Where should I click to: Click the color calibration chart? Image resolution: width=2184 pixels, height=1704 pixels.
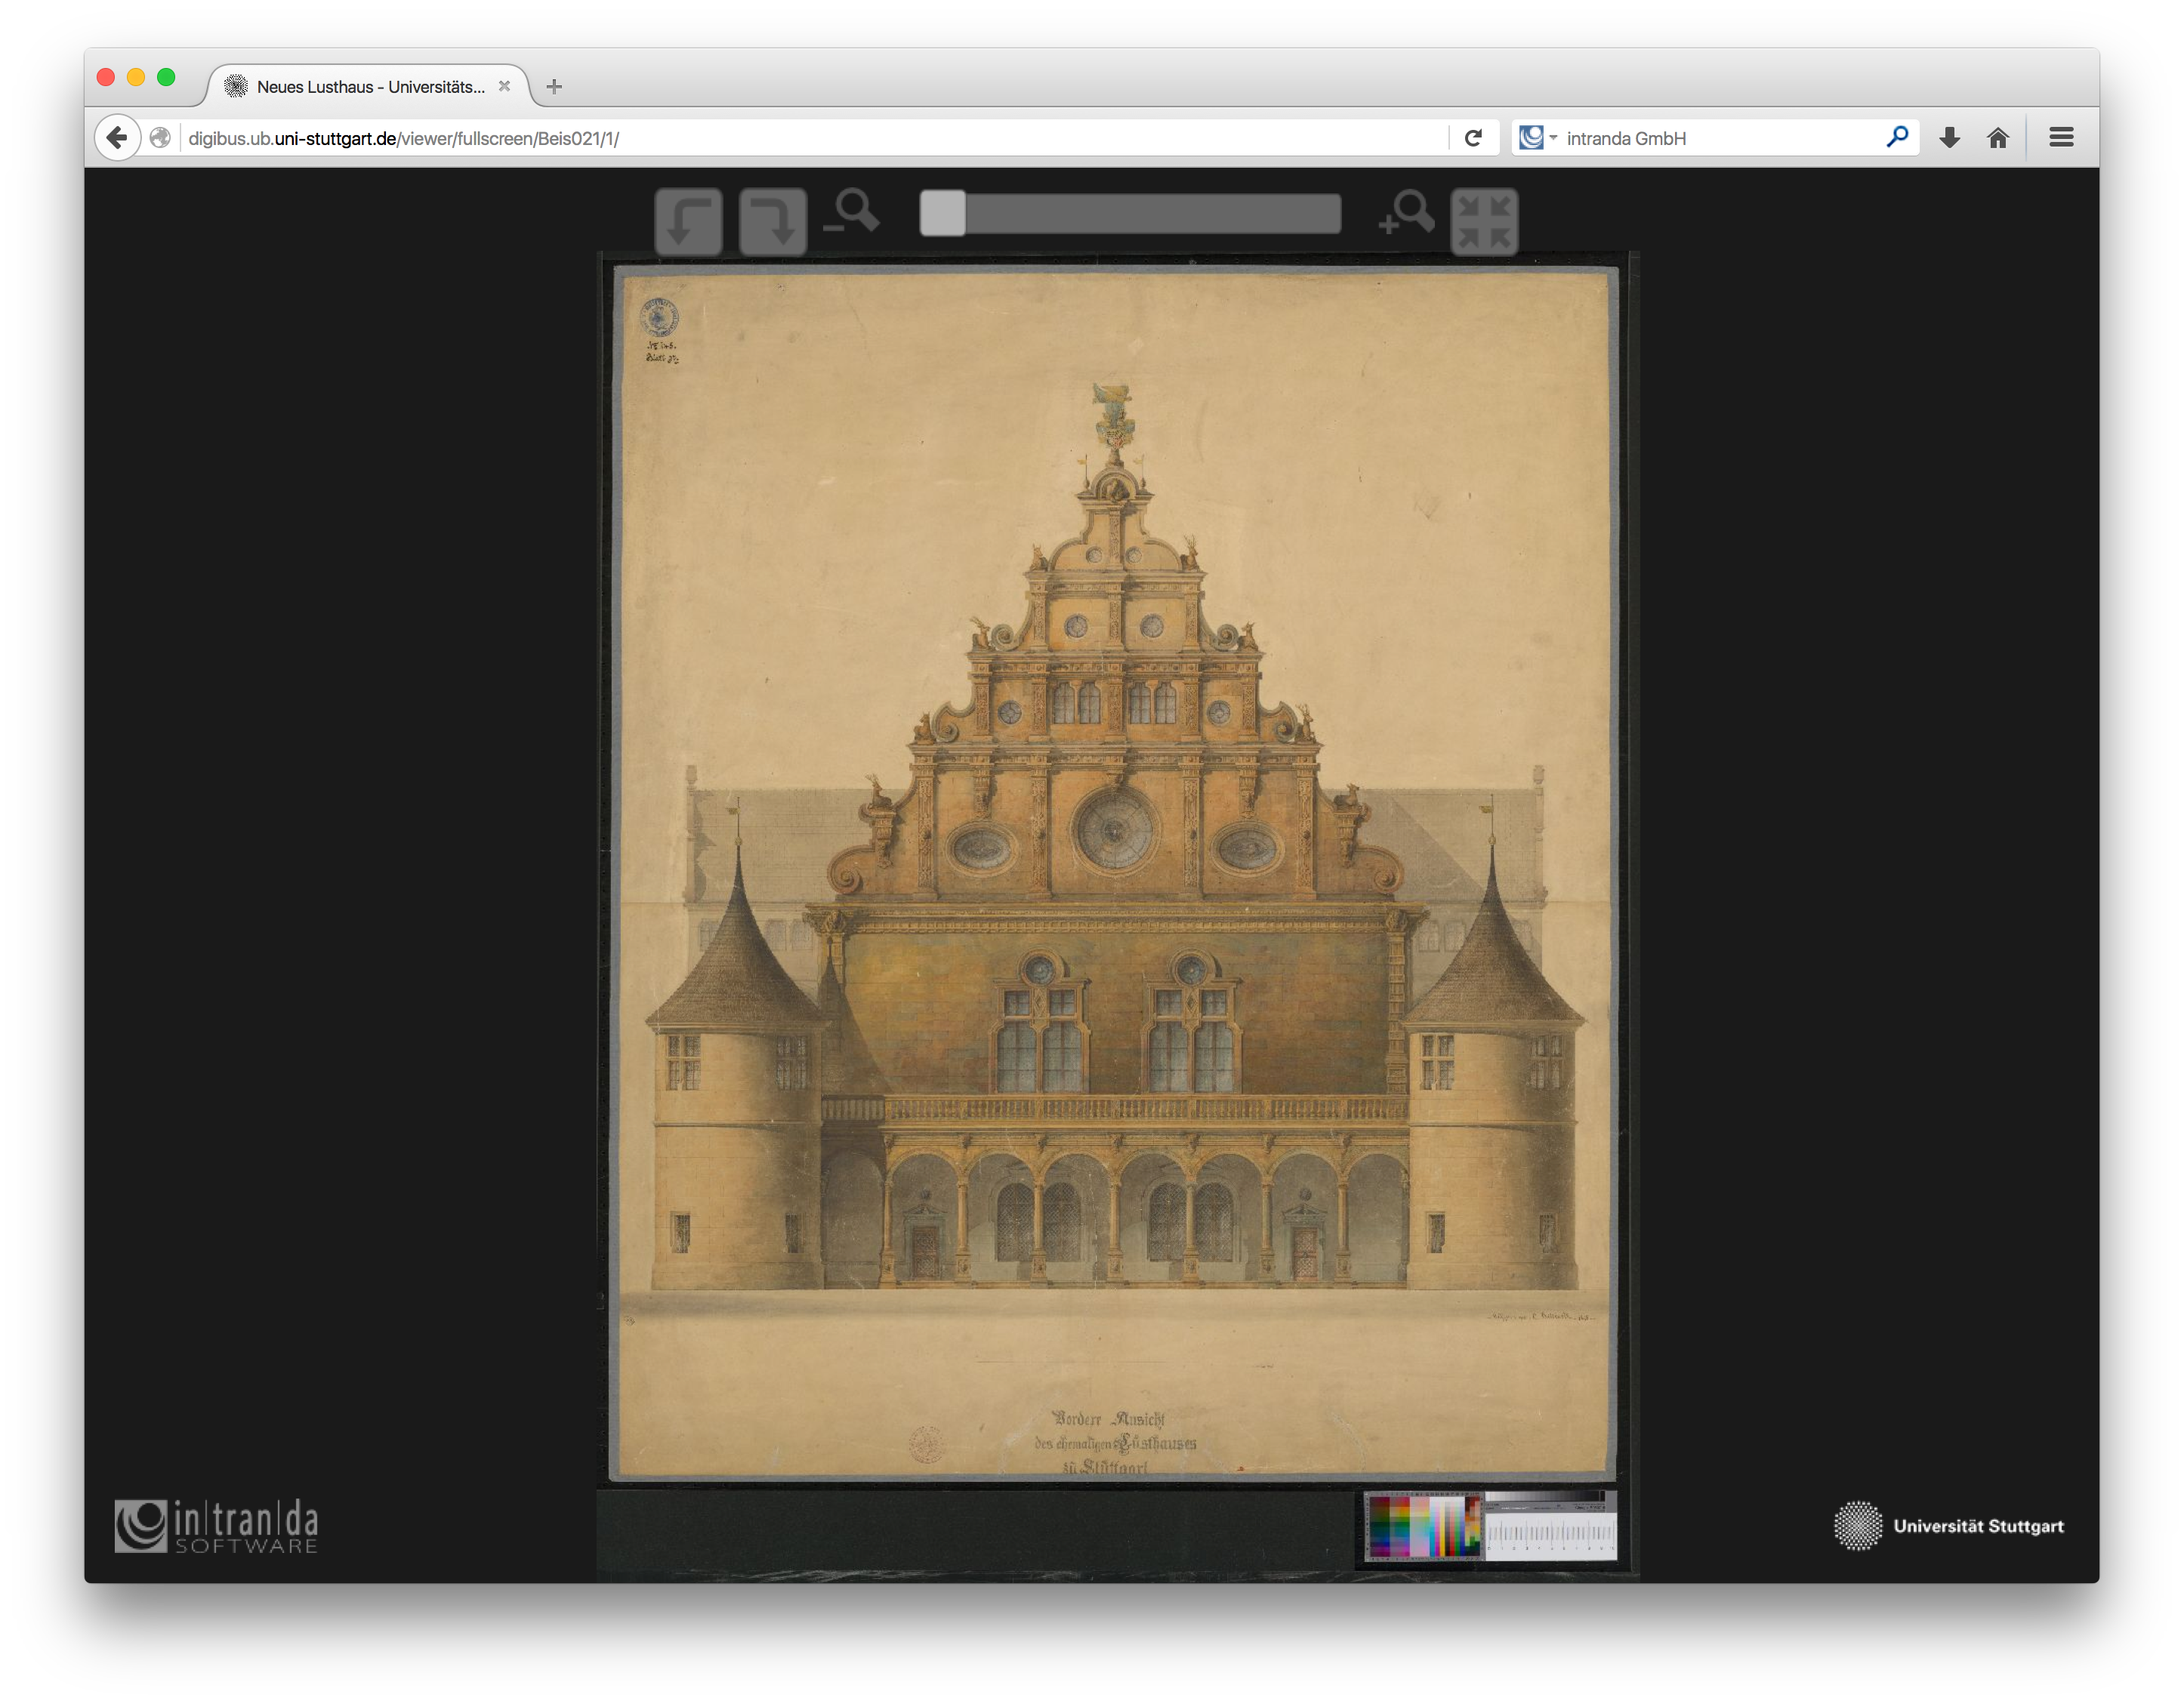(1424, 1526)
